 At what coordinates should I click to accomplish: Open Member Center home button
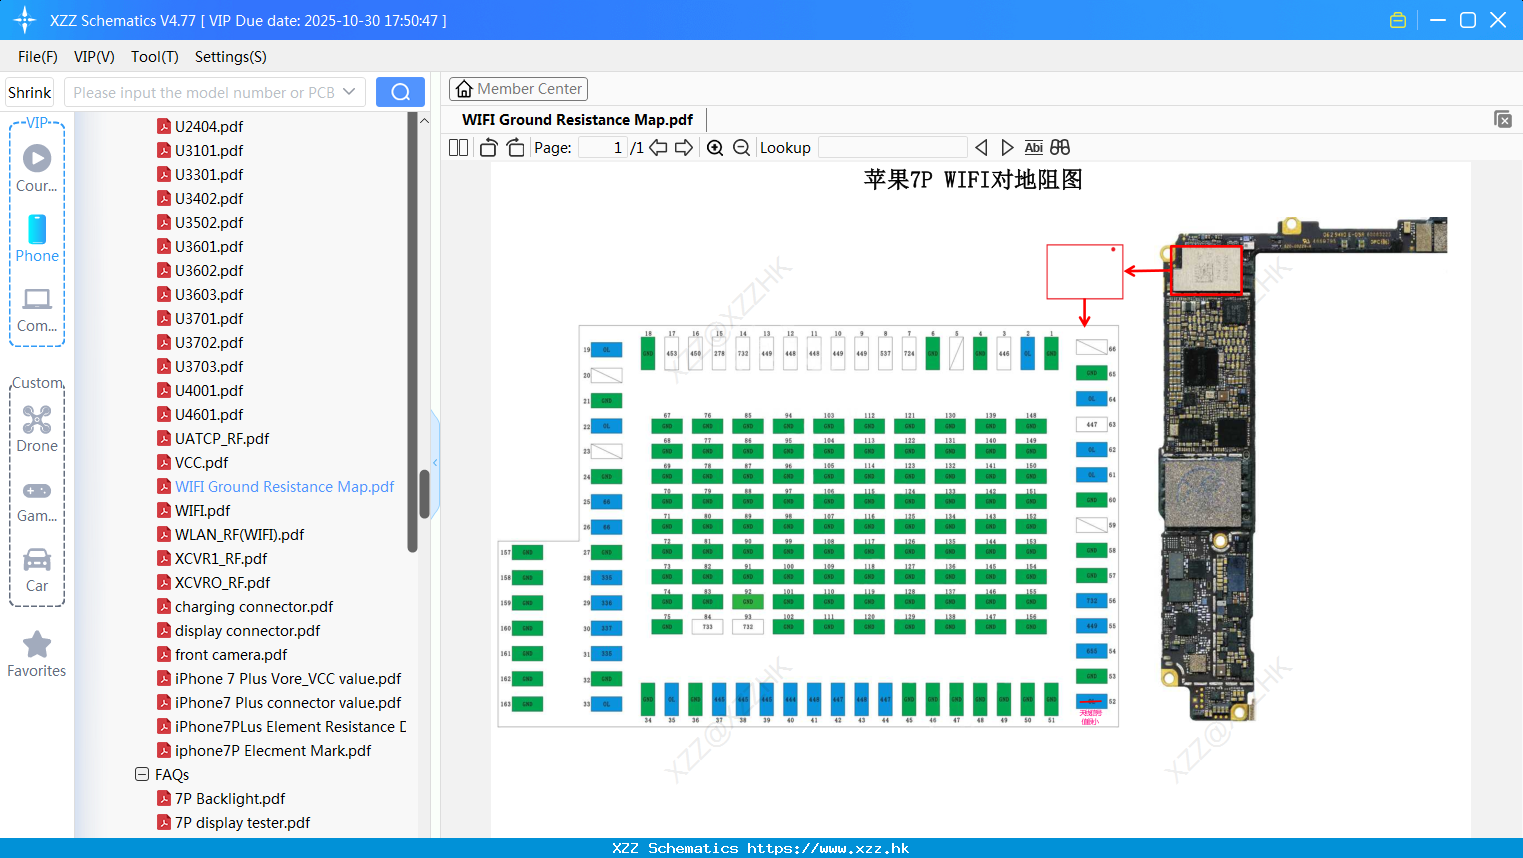[518, 89]
